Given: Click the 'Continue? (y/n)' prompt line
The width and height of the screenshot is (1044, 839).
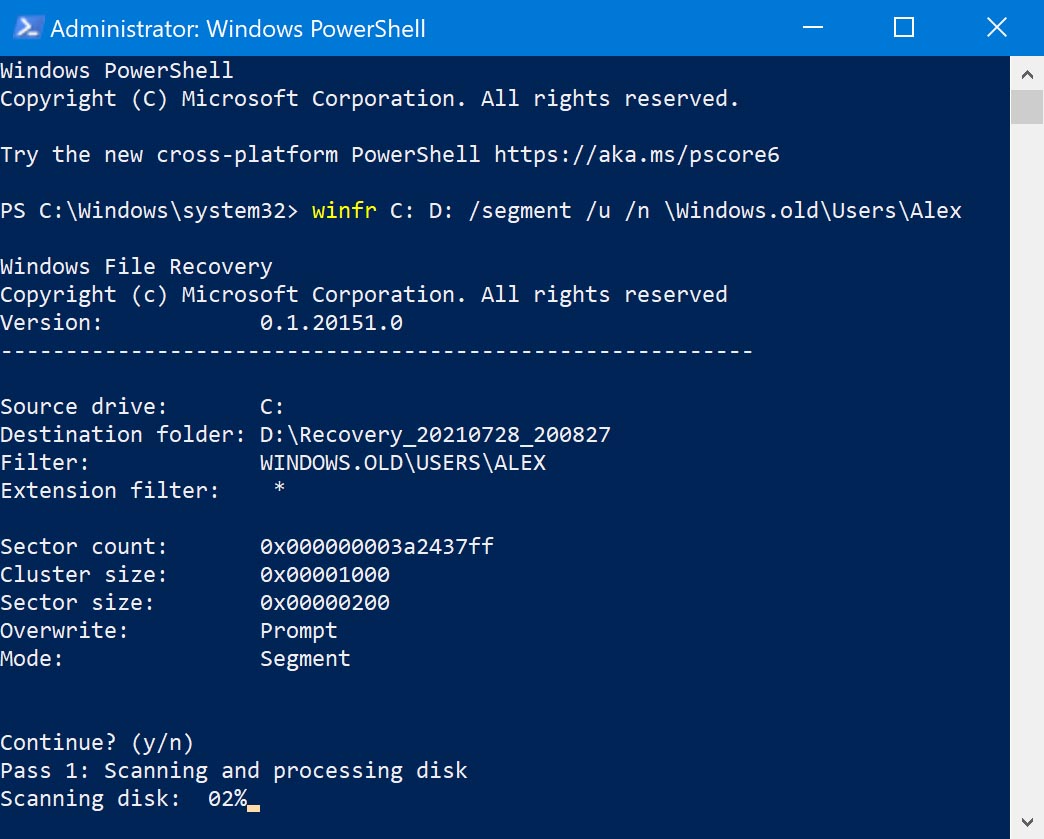Looking at the screenshot, I should [x=97, y=742].
